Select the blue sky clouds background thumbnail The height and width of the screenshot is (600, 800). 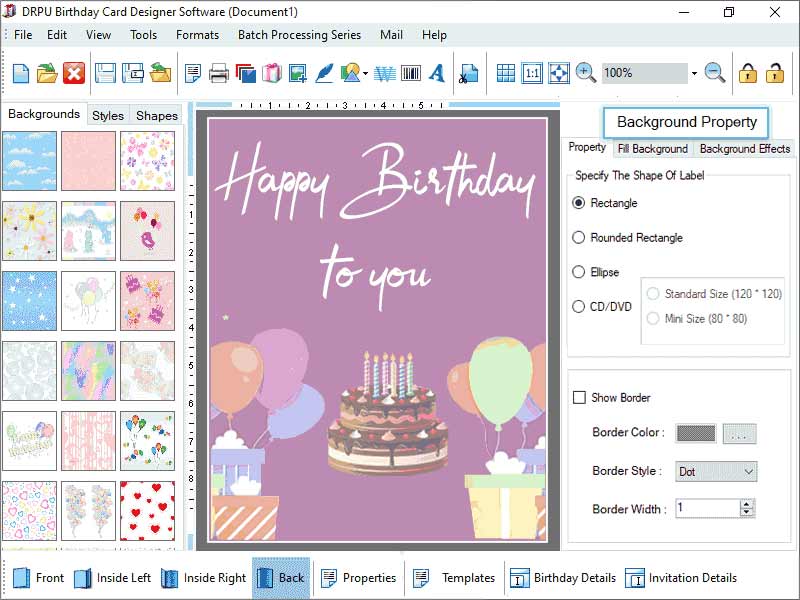30,160
